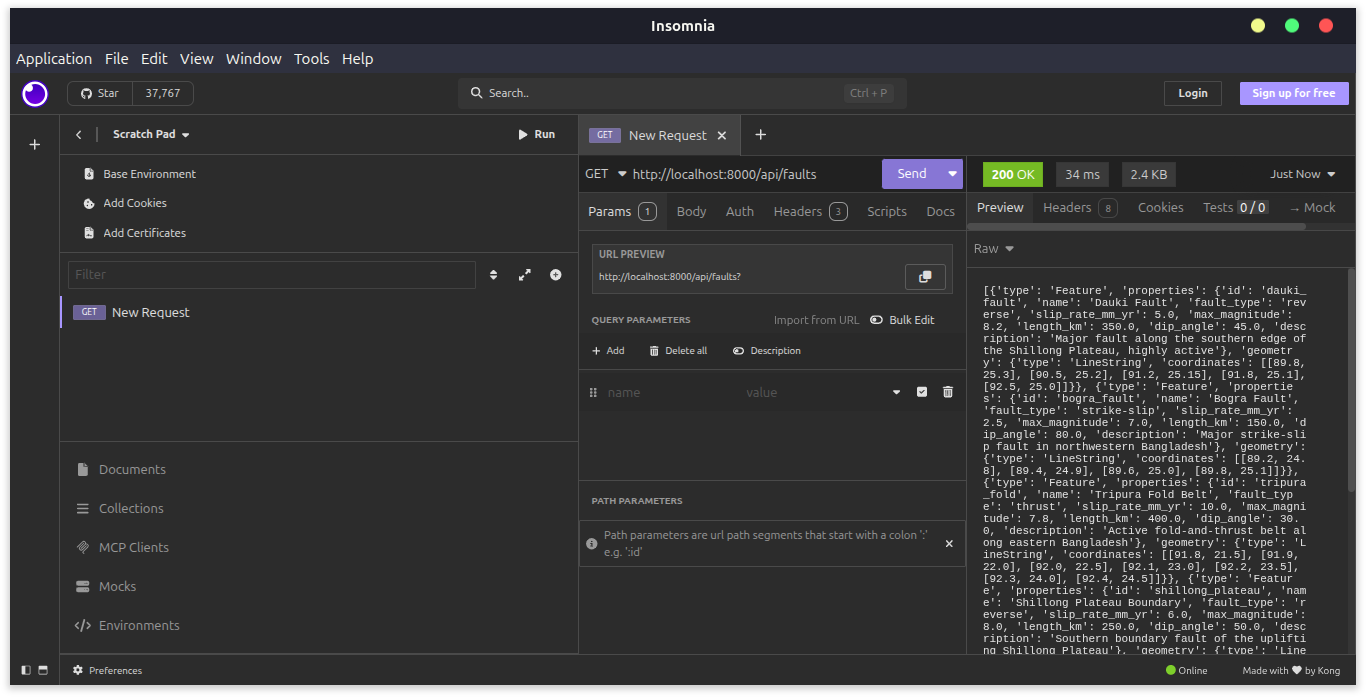Screen dimensions: 1366x697
Task: Click the Sign up for free button
Action: (x=1293, y=93)
